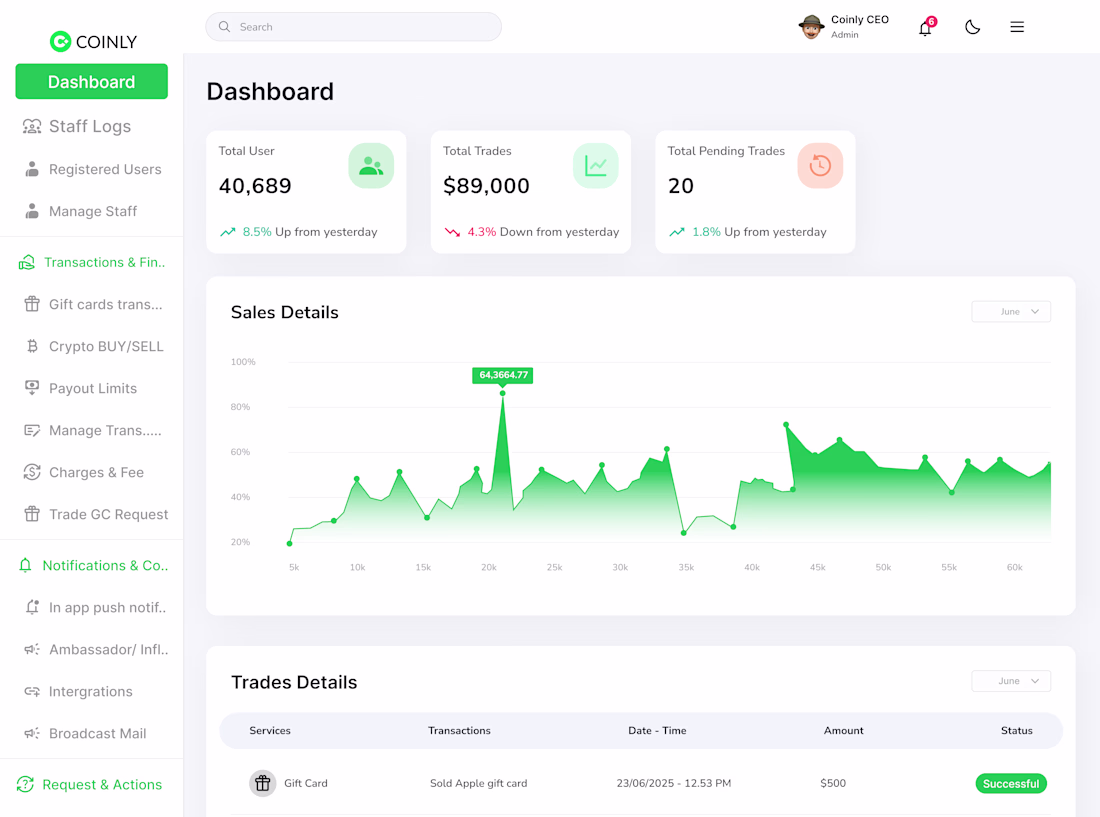Click 'Sold Apple gift card' cell
The height and width of the screenshot is (817, 1100).
pos(478,783)
